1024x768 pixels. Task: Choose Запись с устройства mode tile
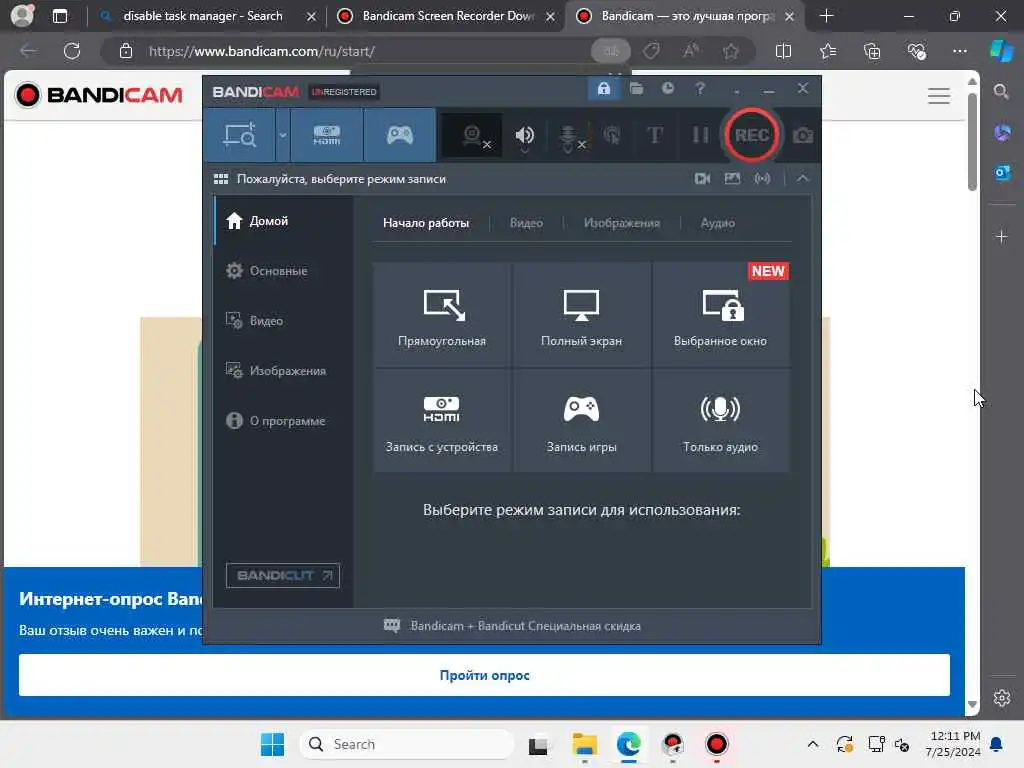coord(442,420)
